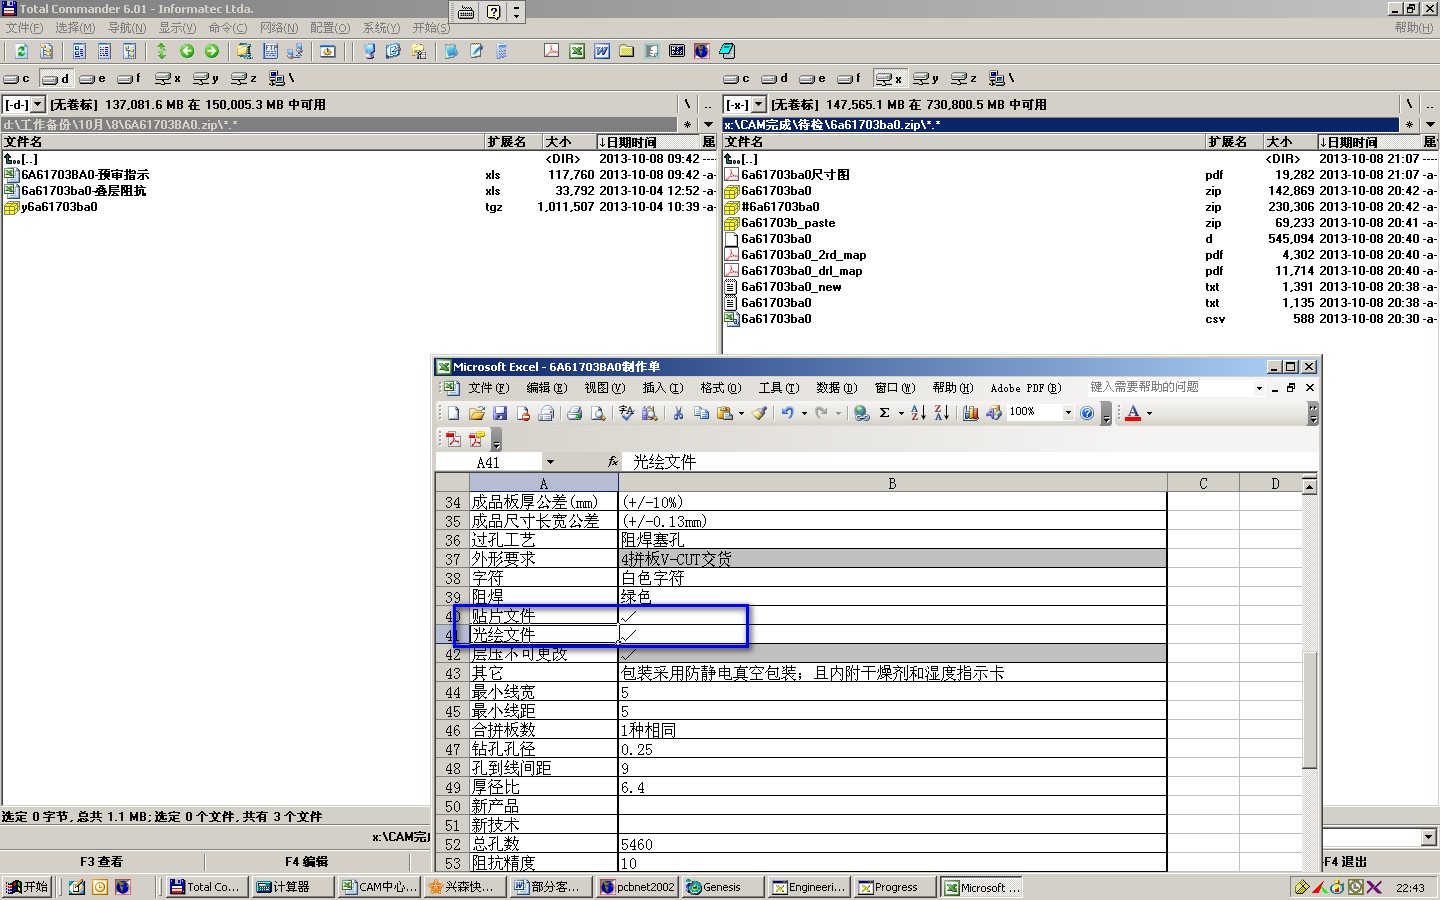Open the right panel [-x-] drive dropdown
The image size is (1440, 900).
[x=758, y=104]
